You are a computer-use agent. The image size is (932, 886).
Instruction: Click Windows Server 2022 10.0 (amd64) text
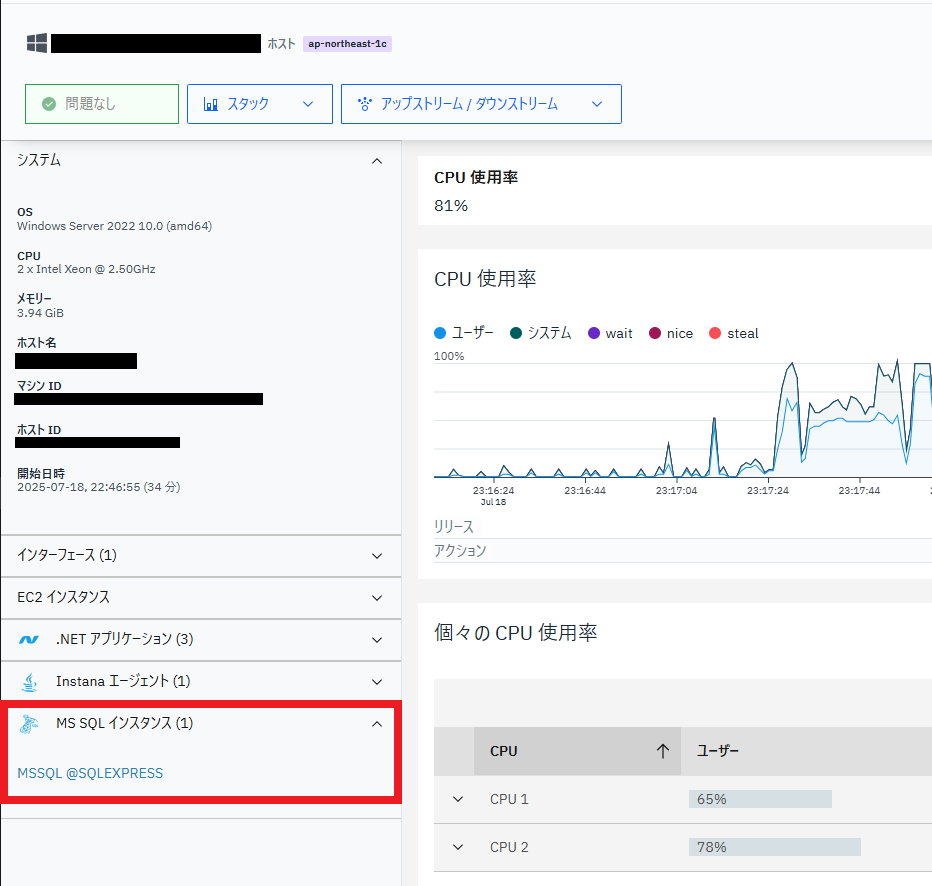(x=115, y=226)
